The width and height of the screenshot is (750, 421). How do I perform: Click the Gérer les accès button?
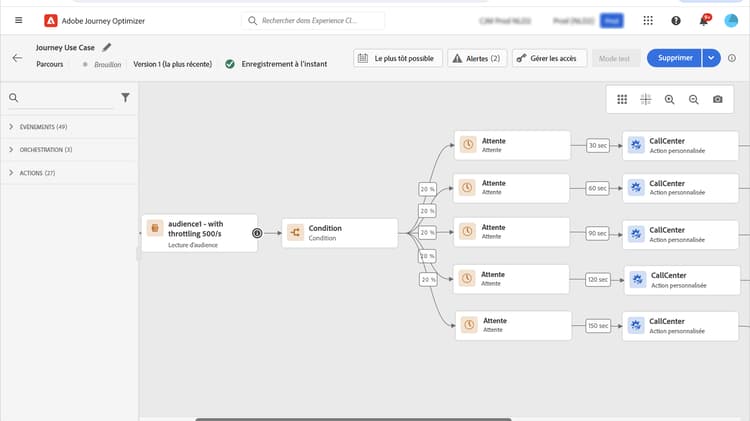[x=549, y=58]
